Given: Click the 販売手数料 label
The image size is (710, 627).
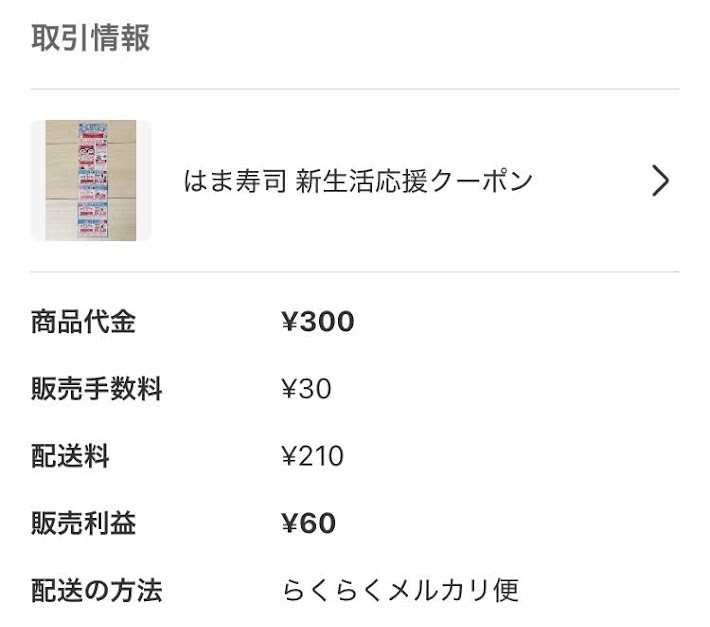Looking at the screenshot, I should [96, 389].
